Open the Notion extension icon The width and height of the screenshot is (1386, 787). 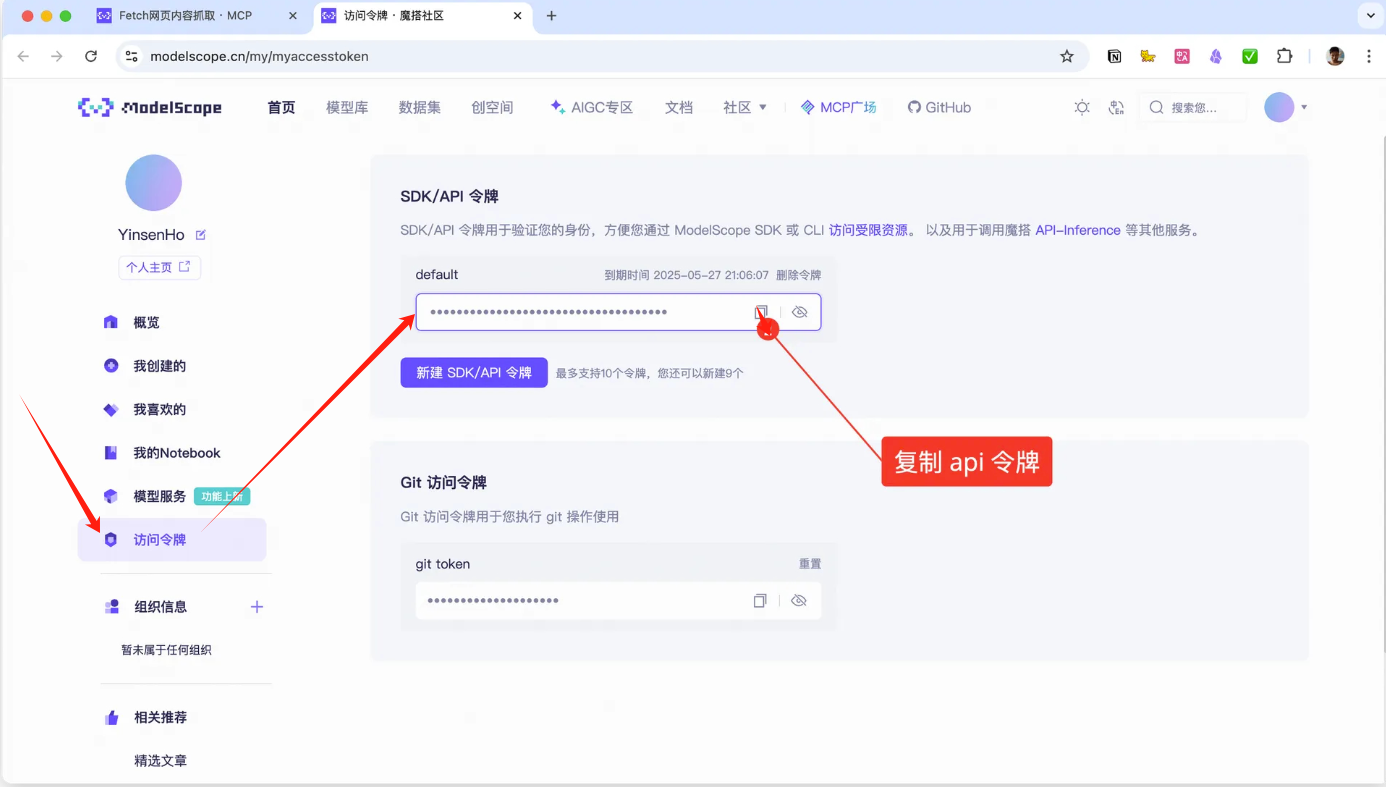coord(1114,56)
